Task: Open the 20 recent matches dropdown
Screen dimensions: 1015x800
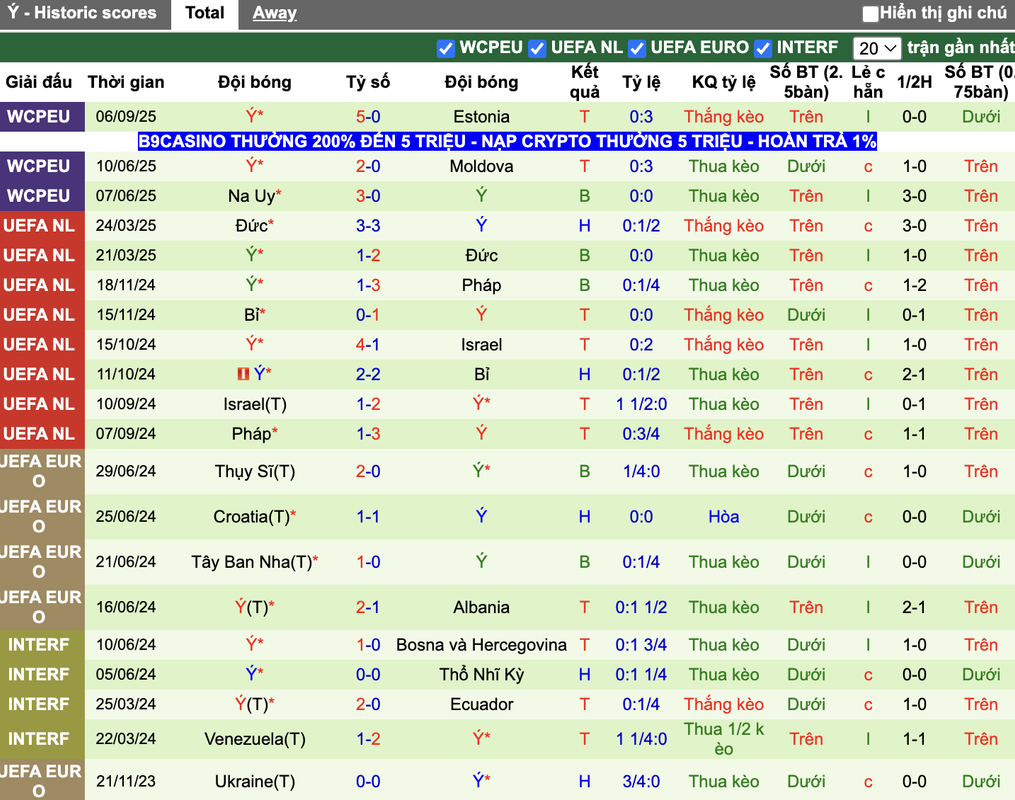Action: pos(876,48)
